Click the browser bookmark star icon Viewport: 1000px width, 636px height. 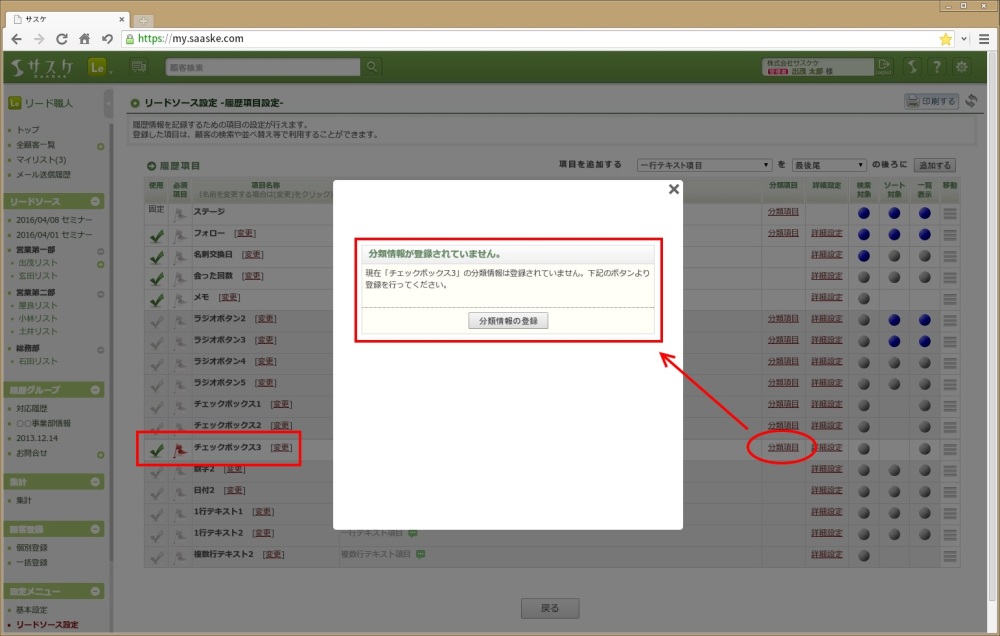[x=945, y=39]
